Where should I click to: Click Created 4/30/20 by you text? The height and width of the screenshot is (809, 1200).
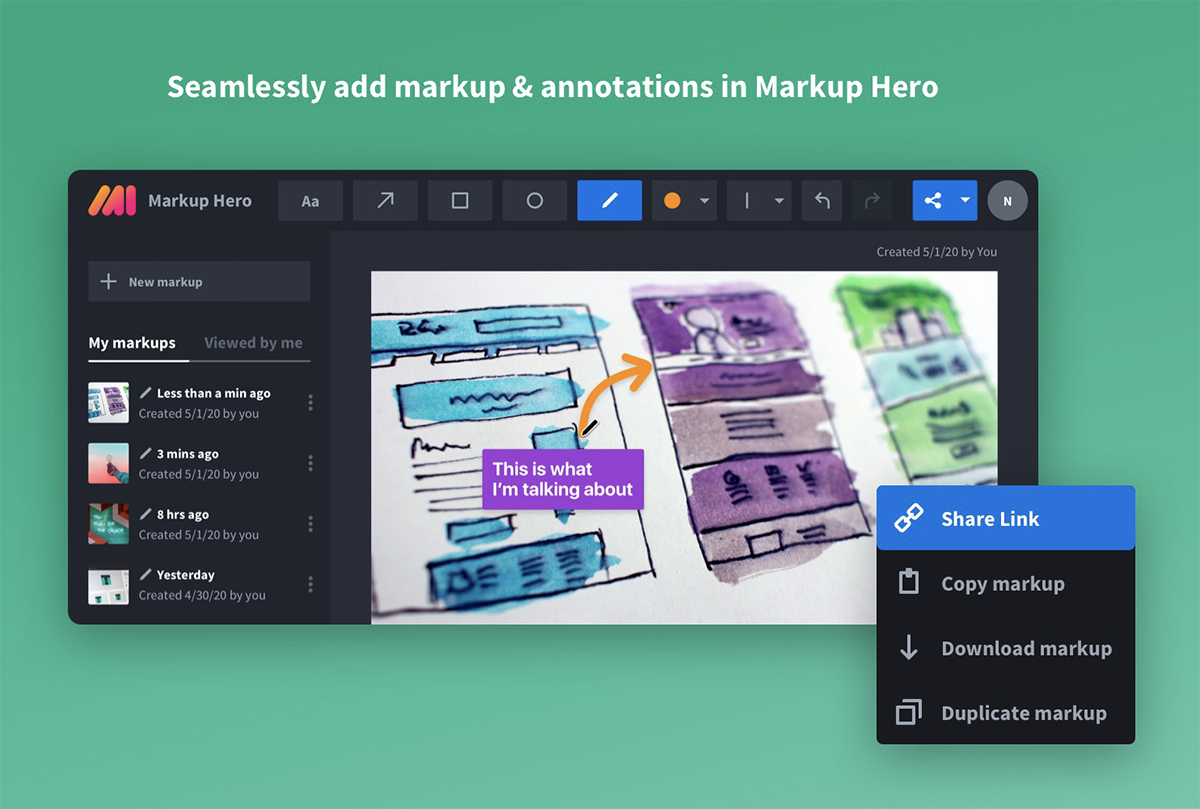202,595
